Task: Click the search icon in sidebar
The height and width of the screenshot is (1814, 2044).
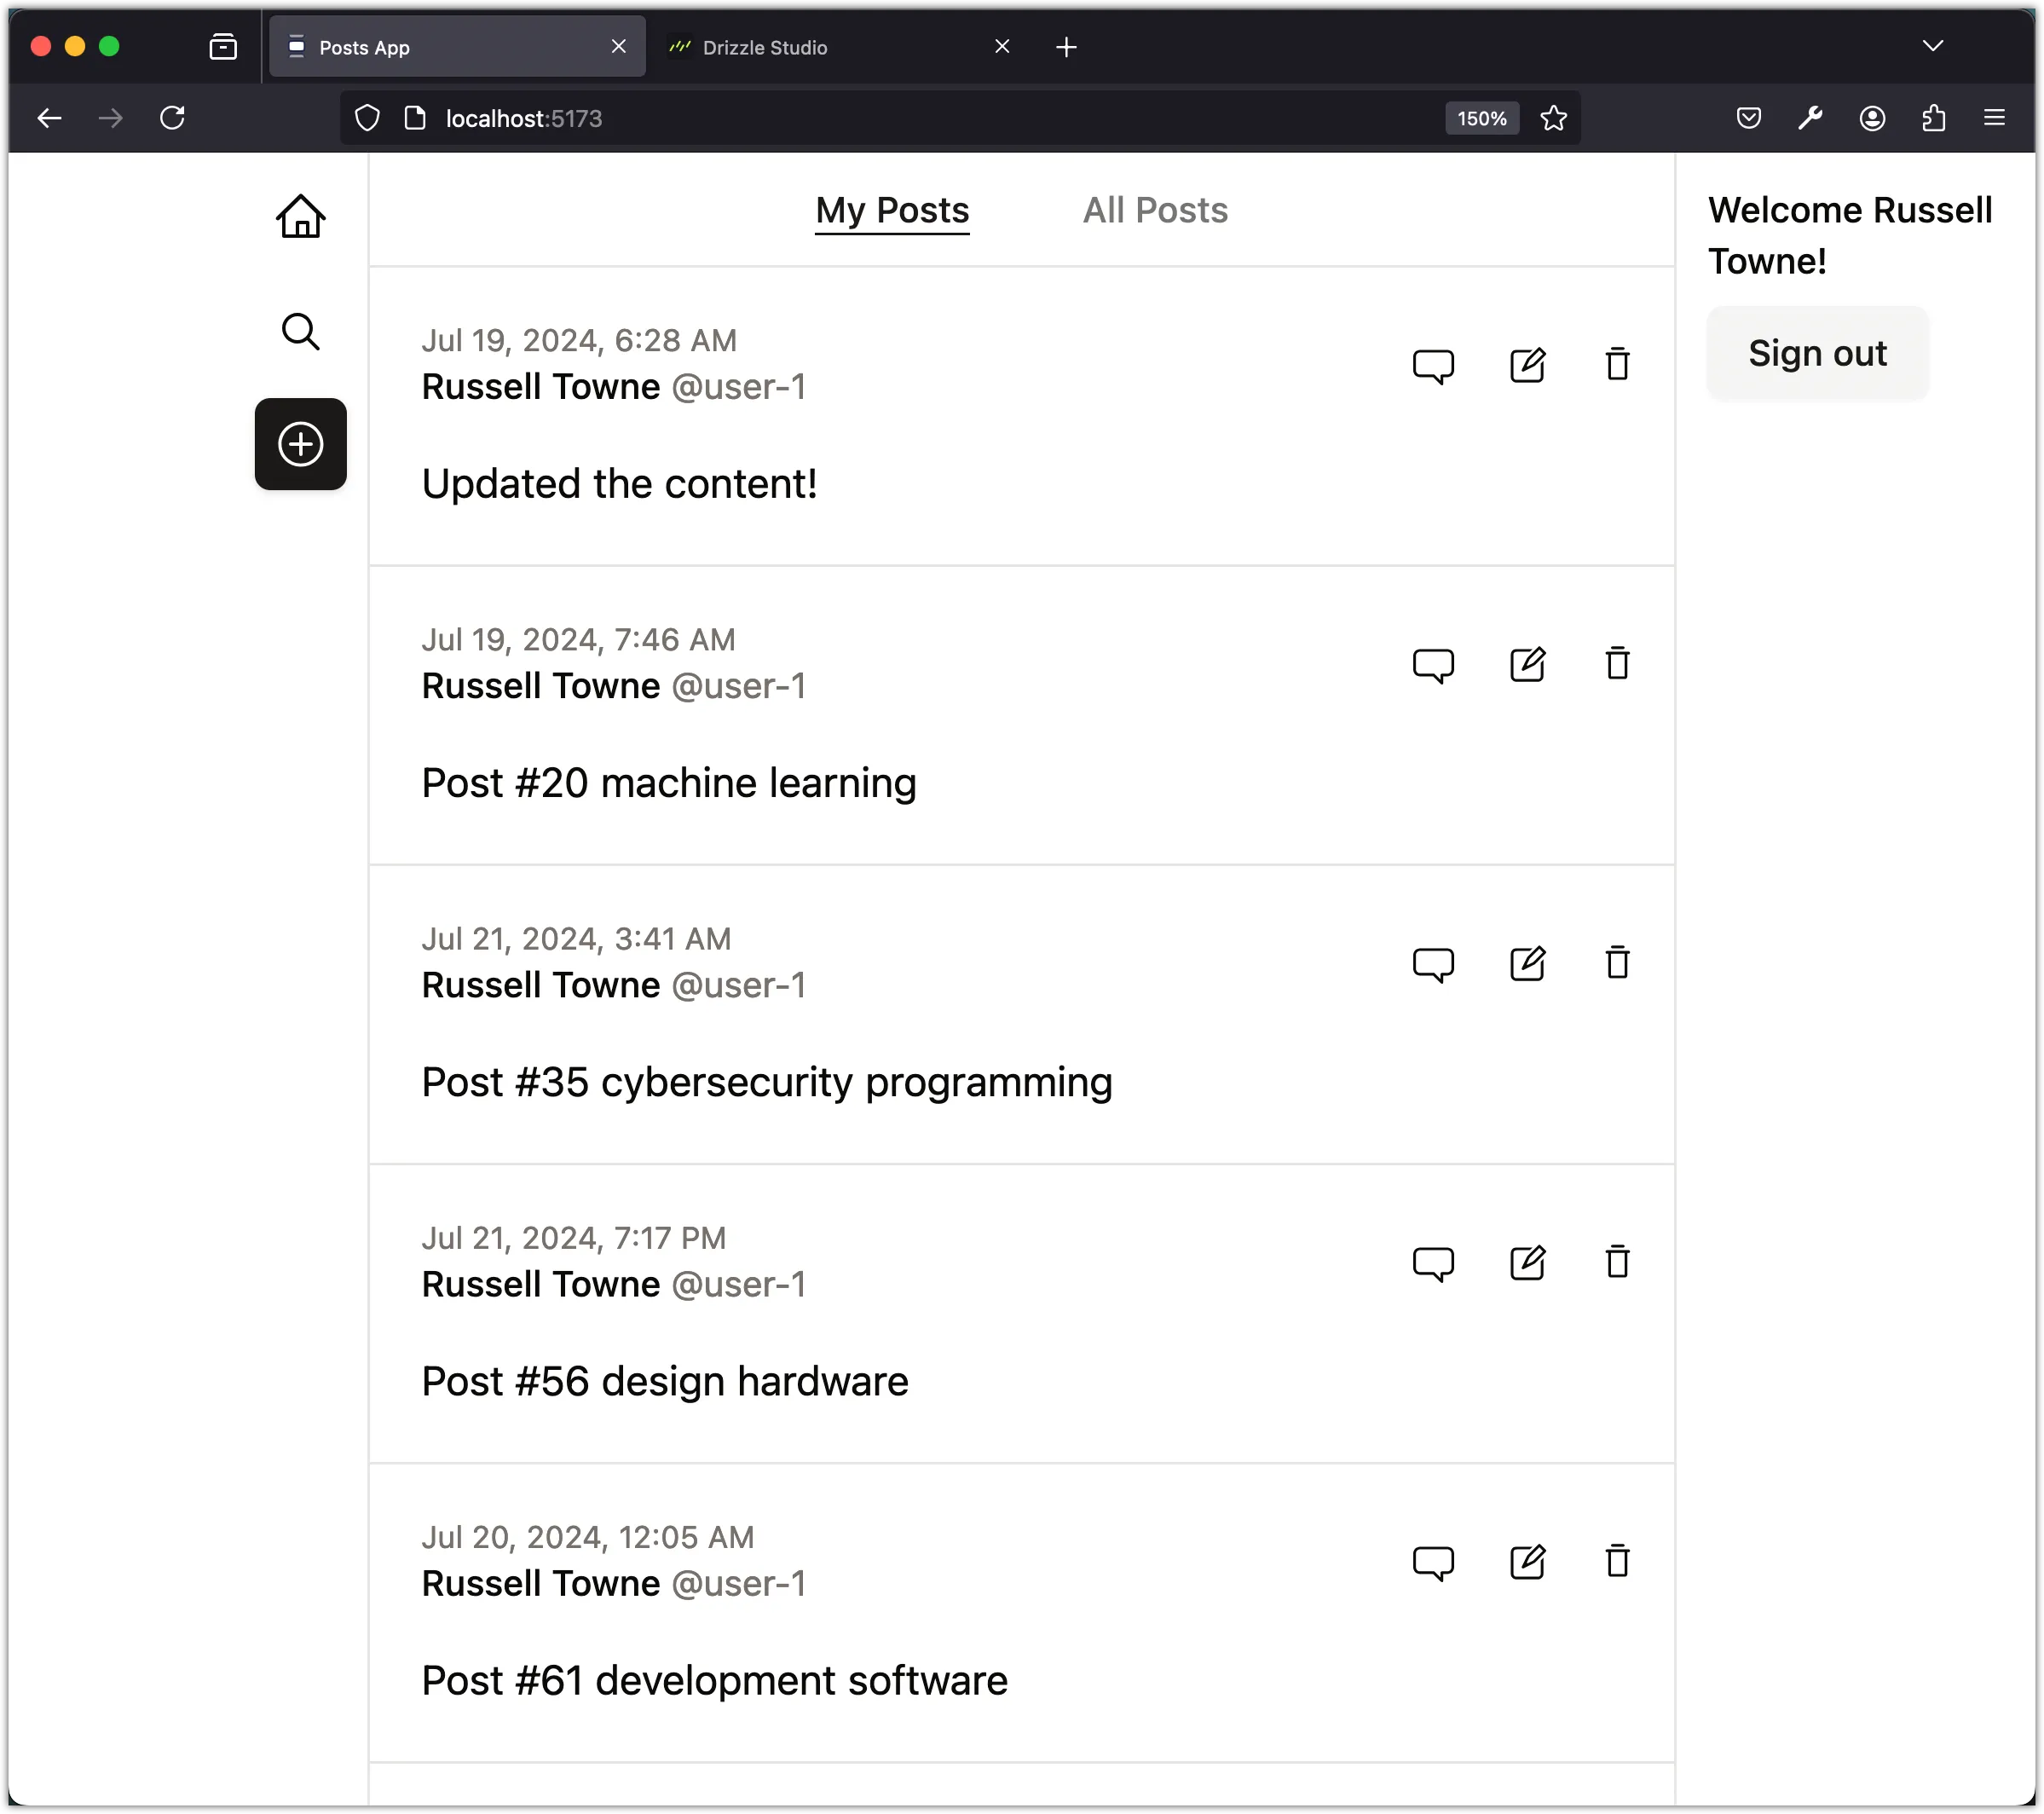Action: [x=299, y=331]
